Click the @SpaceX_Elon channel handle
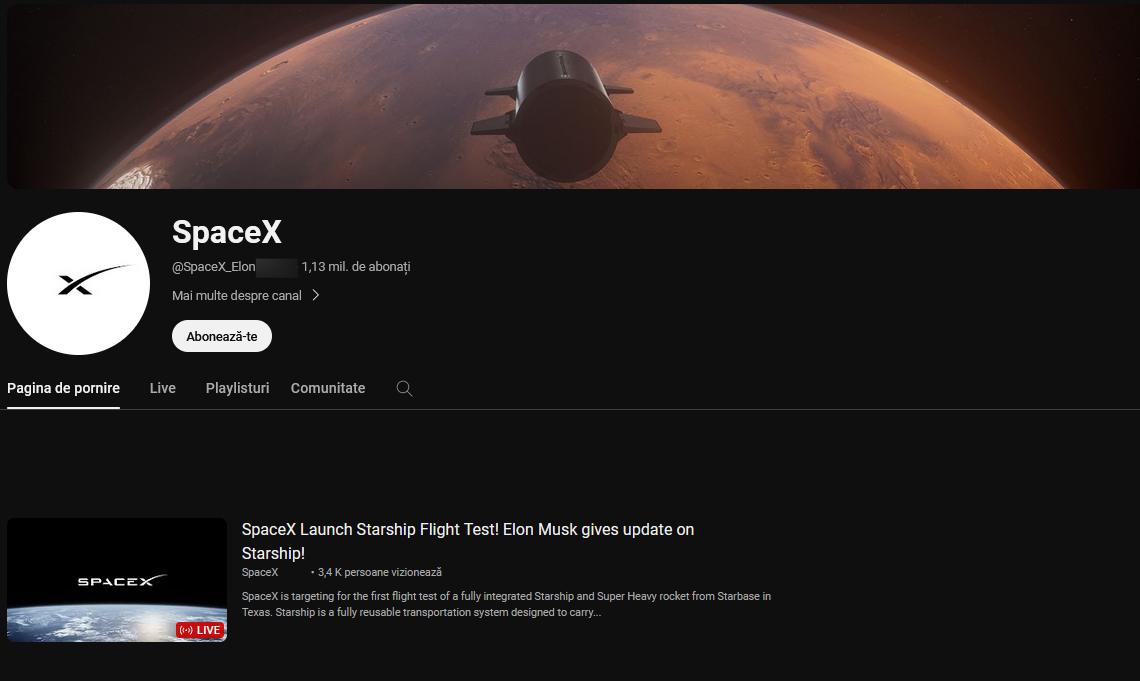Image resolution: width=1140 pixels, height=681 pixels. (214, 267)
